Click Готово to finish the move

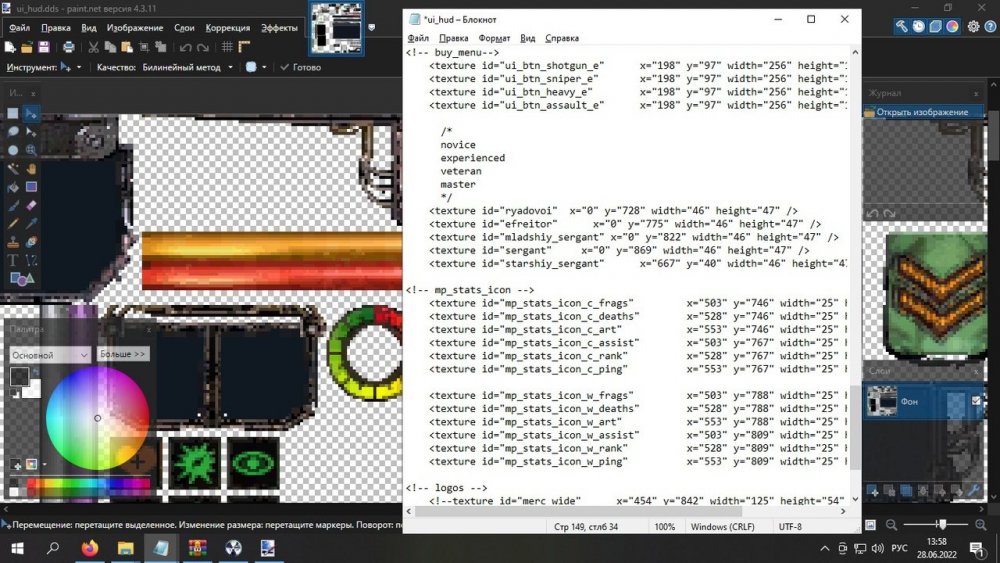click(300, 67)
